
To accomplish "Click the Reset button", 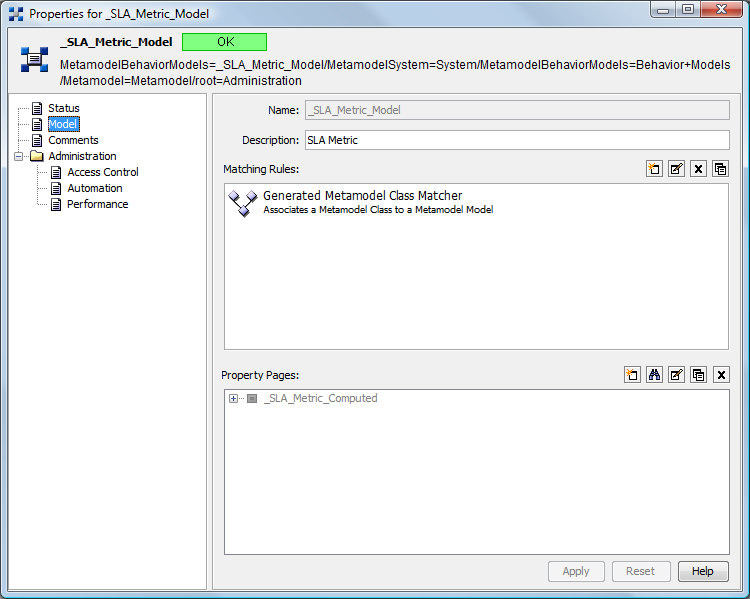I will point(640,571).
